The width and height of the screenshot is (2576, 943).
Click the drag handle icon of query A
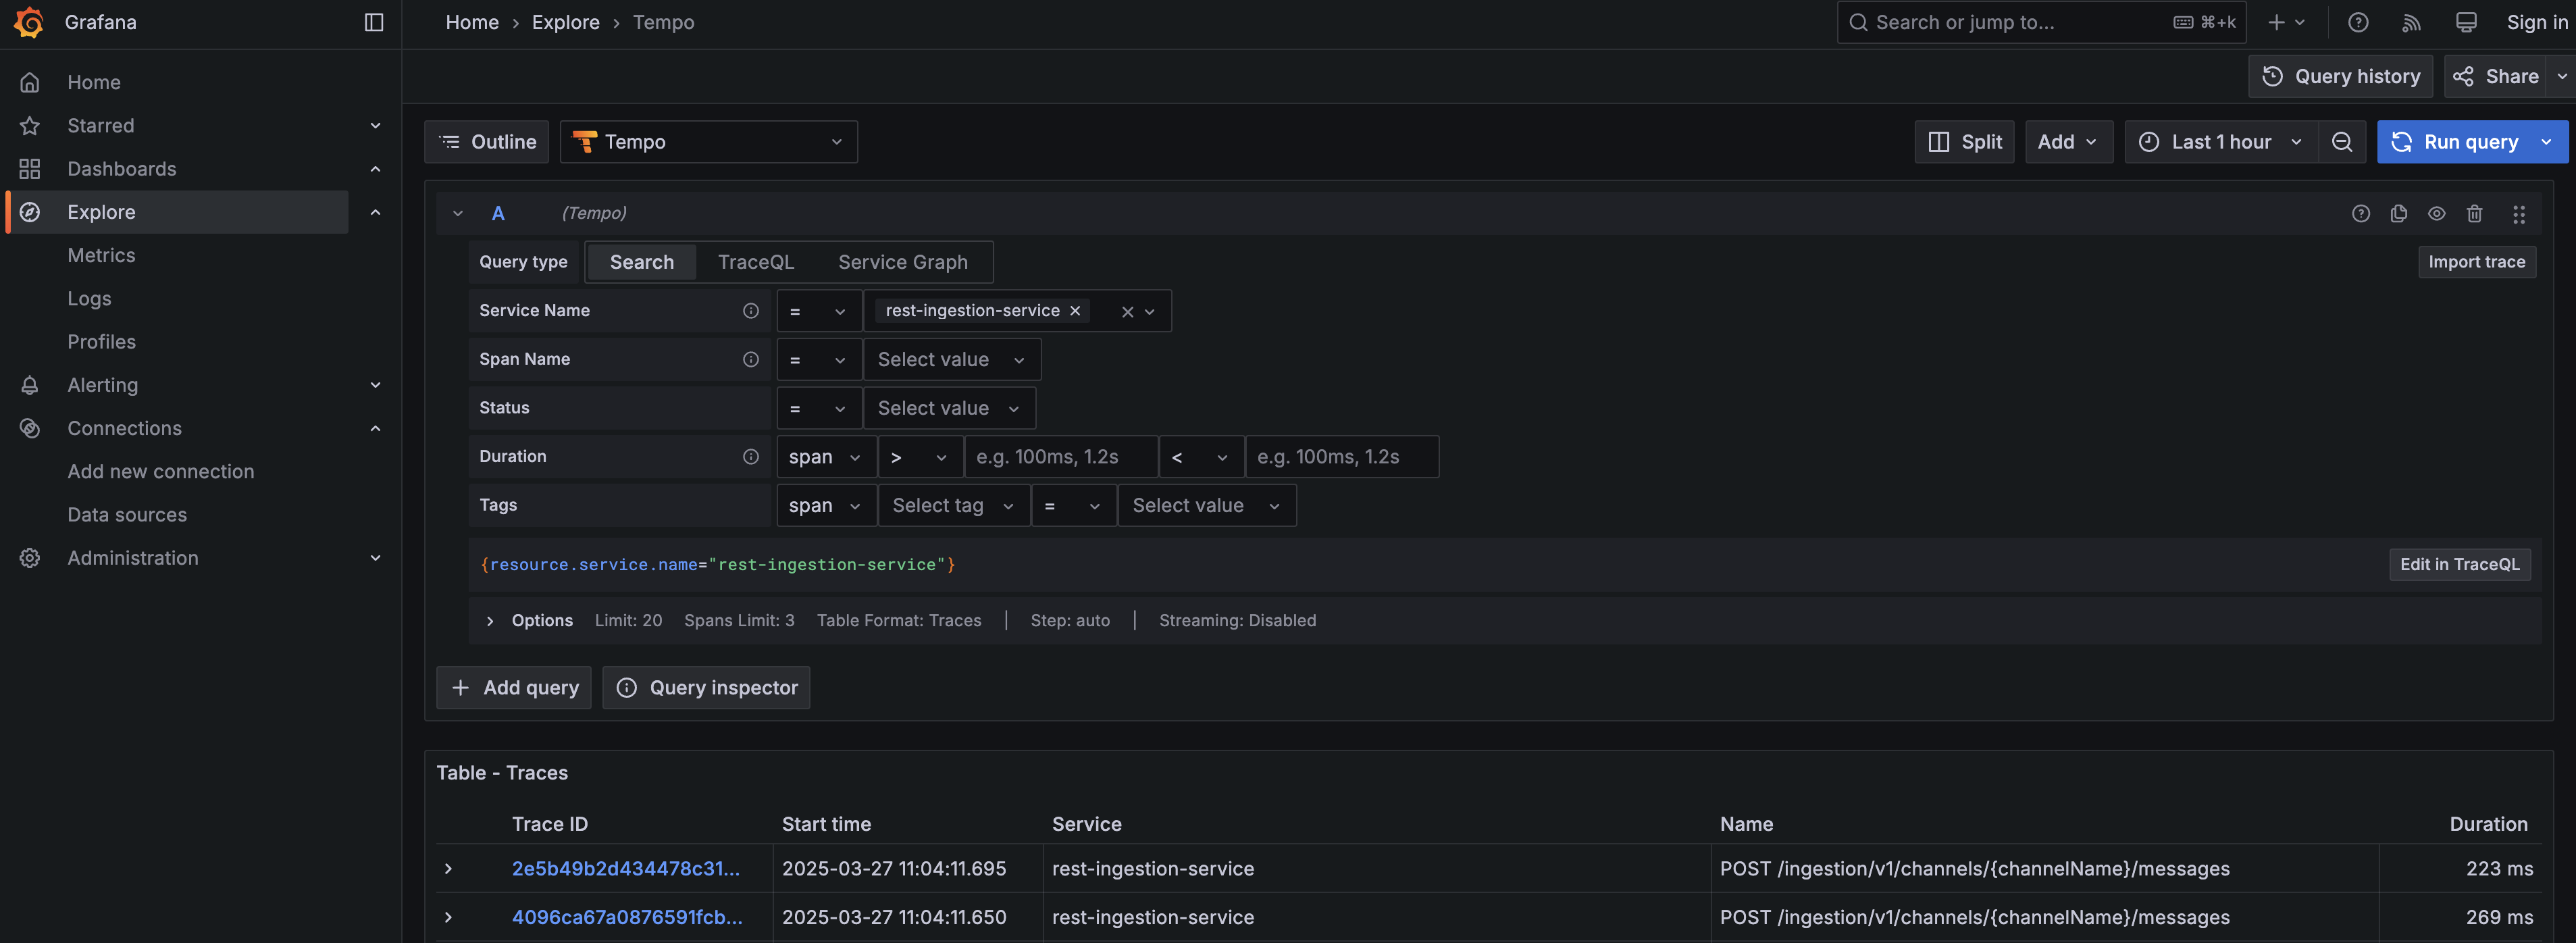pos(2519,214)
